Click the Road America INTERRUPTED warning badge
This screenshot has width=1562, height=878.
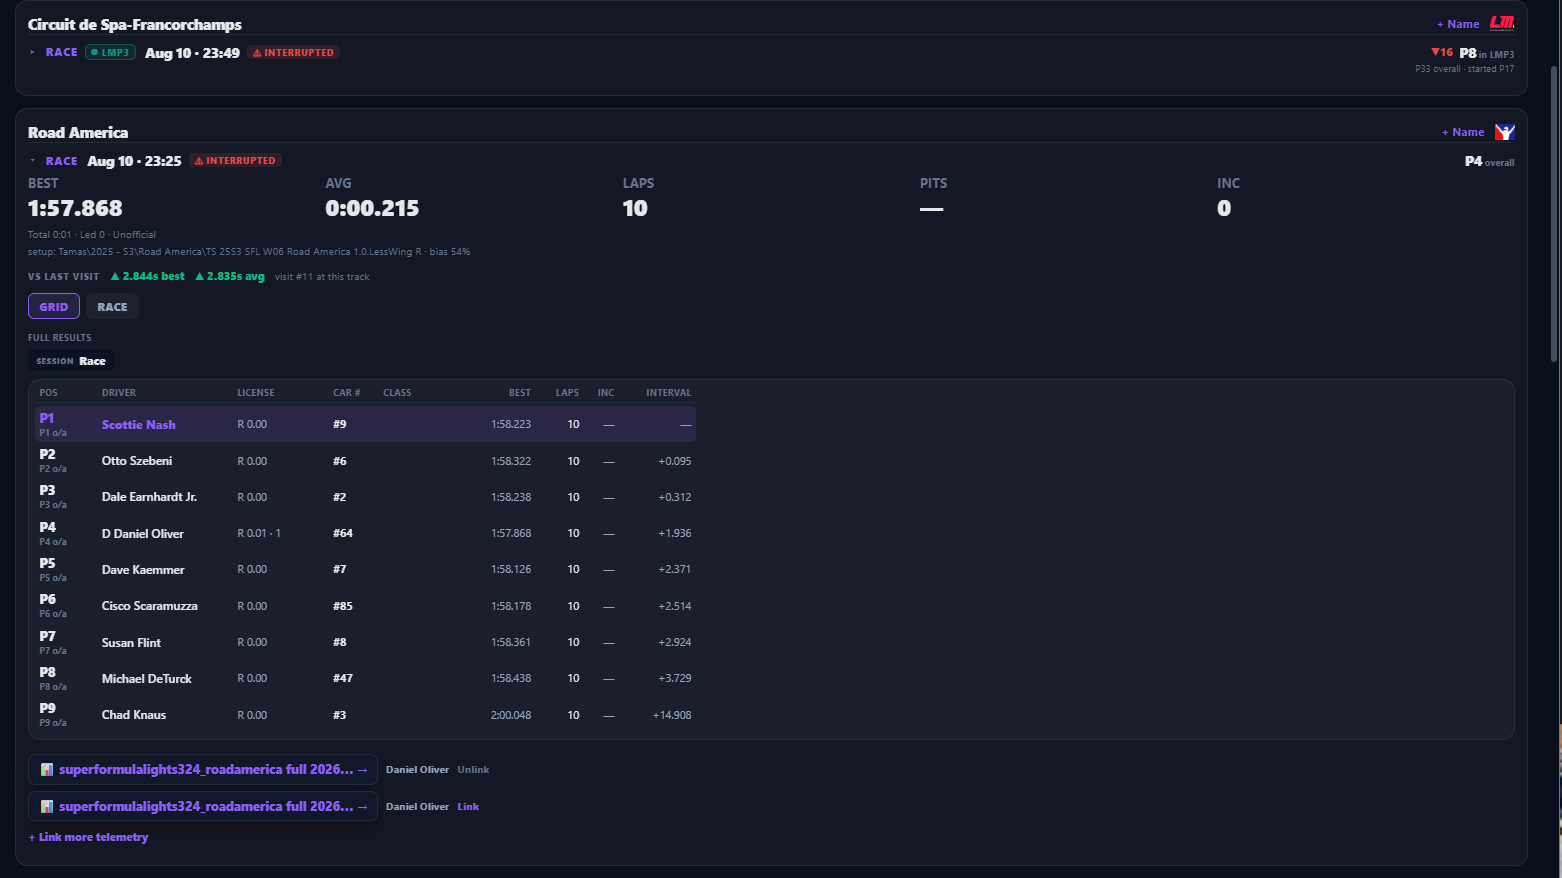pyautogui.click(x=235, y=161)
